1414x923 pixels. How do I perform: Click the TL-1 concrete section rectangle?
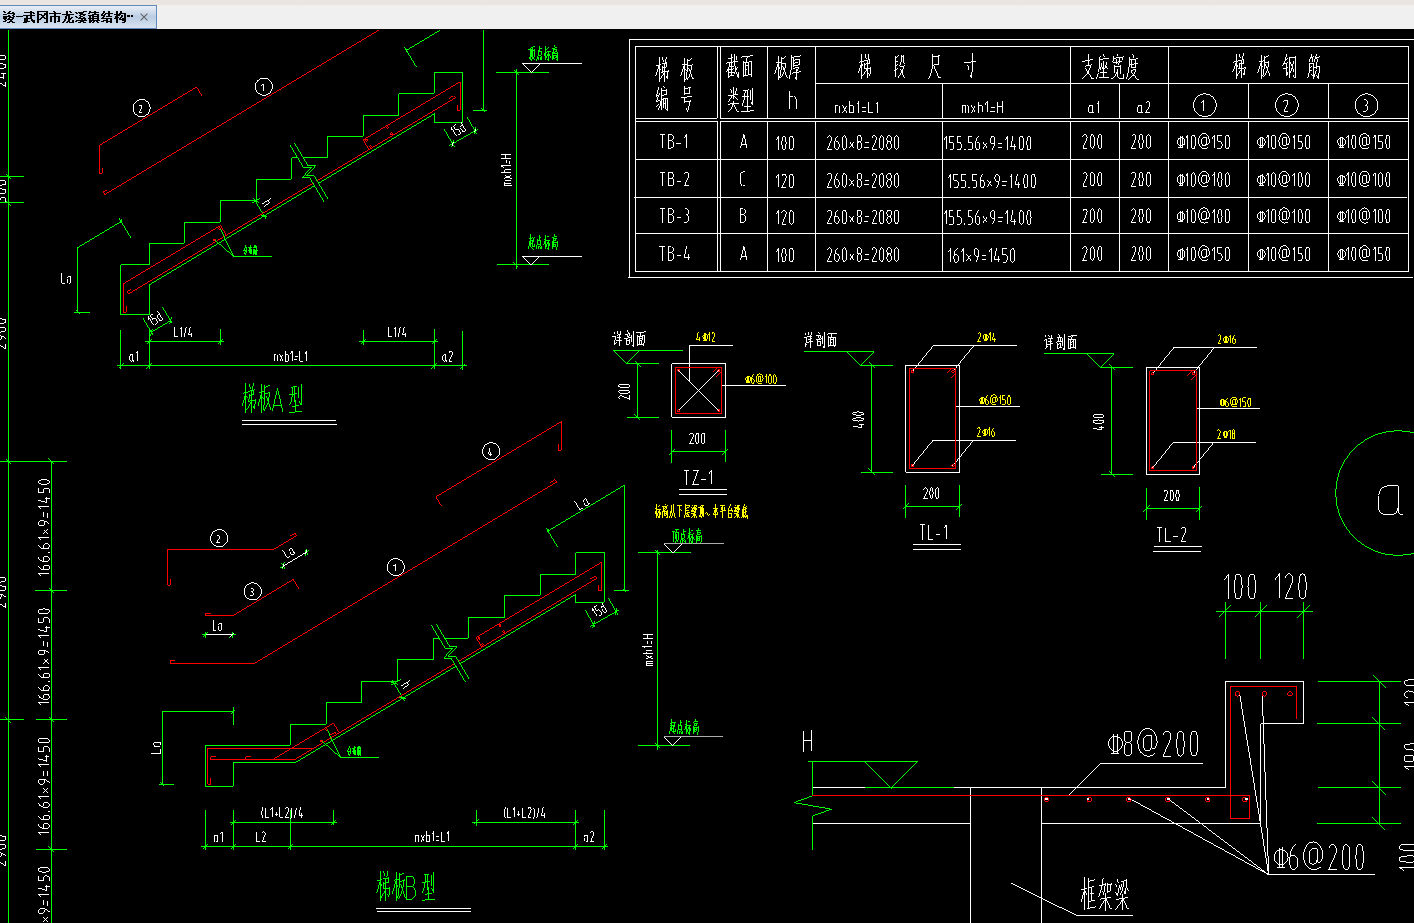[x=932, y=419]
